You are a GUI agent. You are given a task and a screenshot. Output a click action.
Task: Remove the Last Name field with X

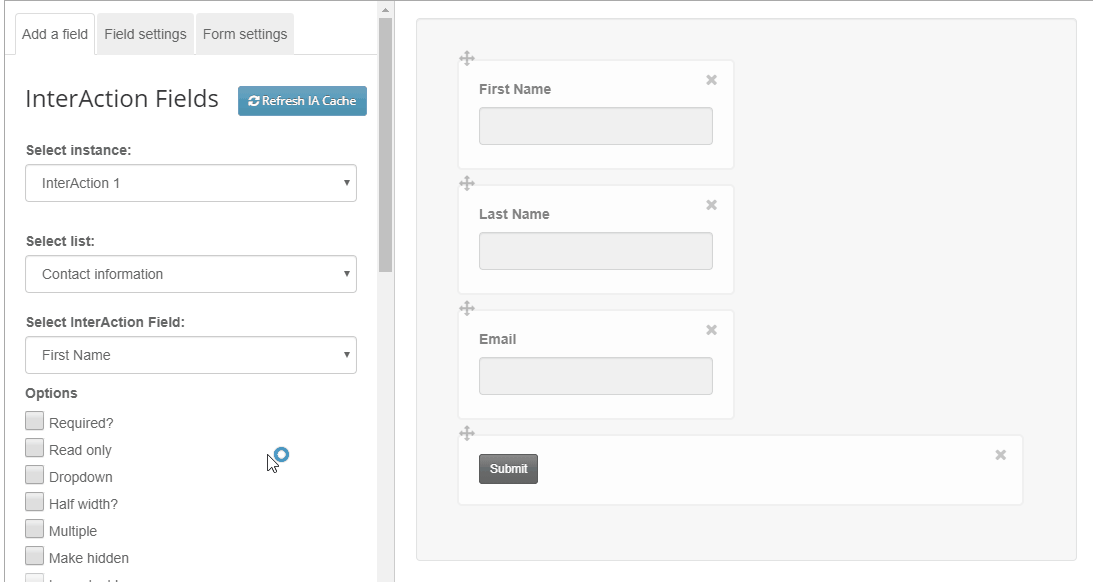point(712,205)
